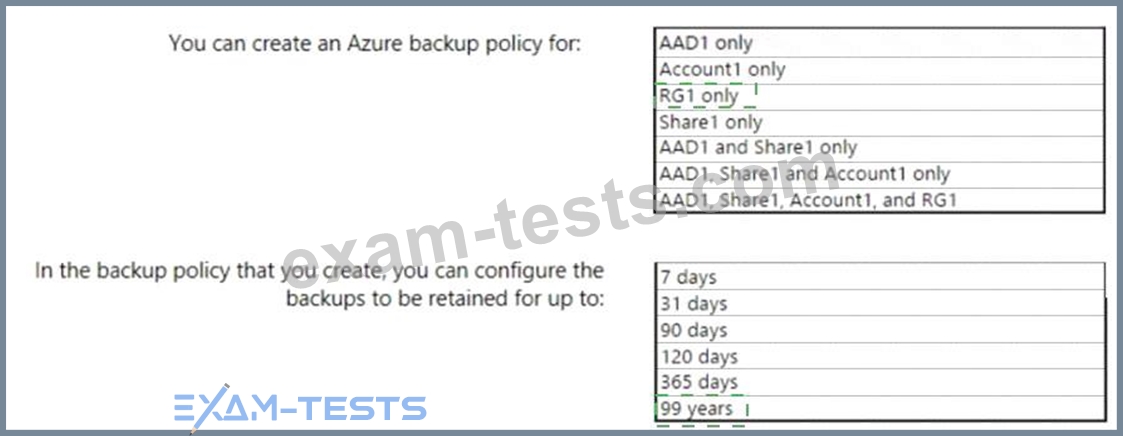Select the '7 days' retention option

coord(880,277)
